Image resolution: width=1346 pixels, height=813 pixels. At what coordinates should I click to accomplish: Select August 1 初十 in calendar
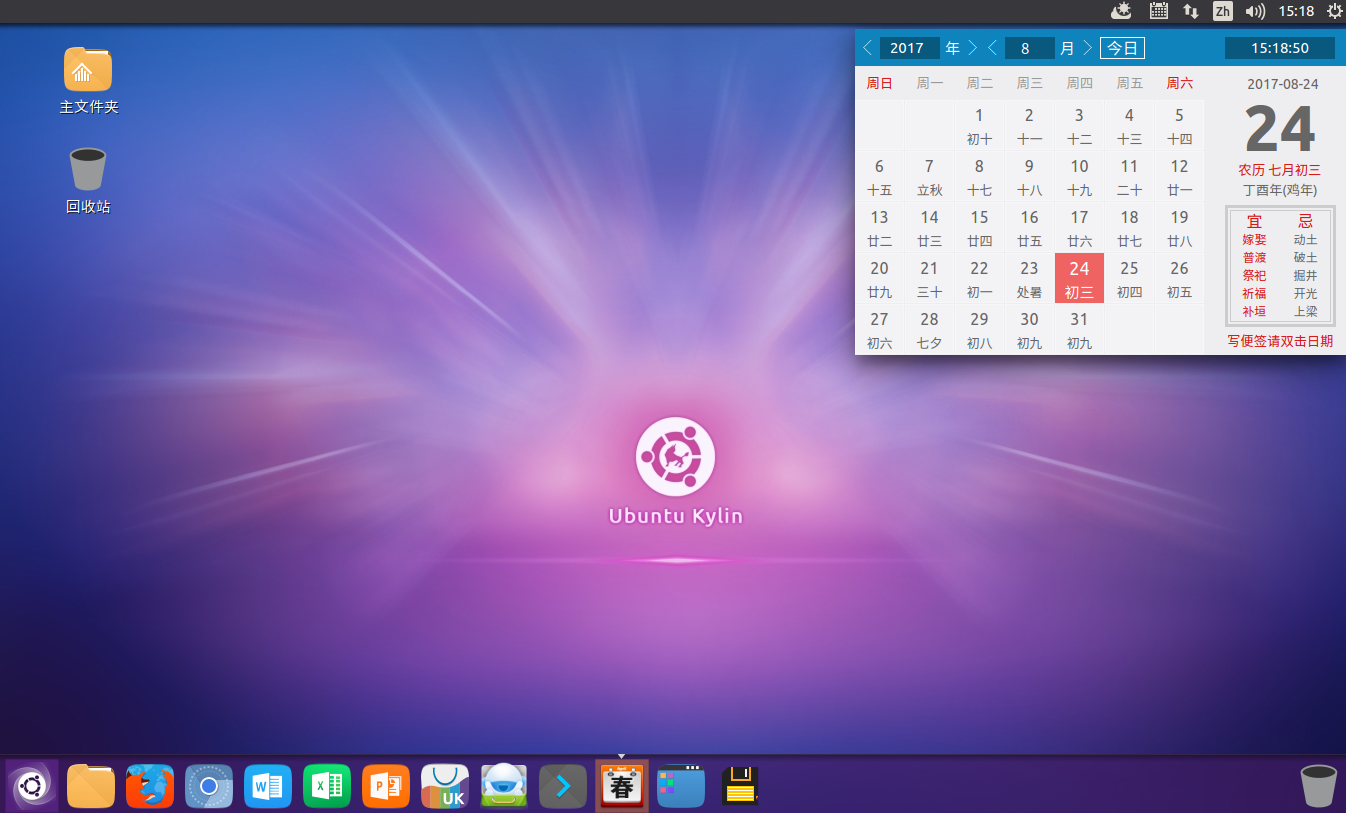click(979, 126)
